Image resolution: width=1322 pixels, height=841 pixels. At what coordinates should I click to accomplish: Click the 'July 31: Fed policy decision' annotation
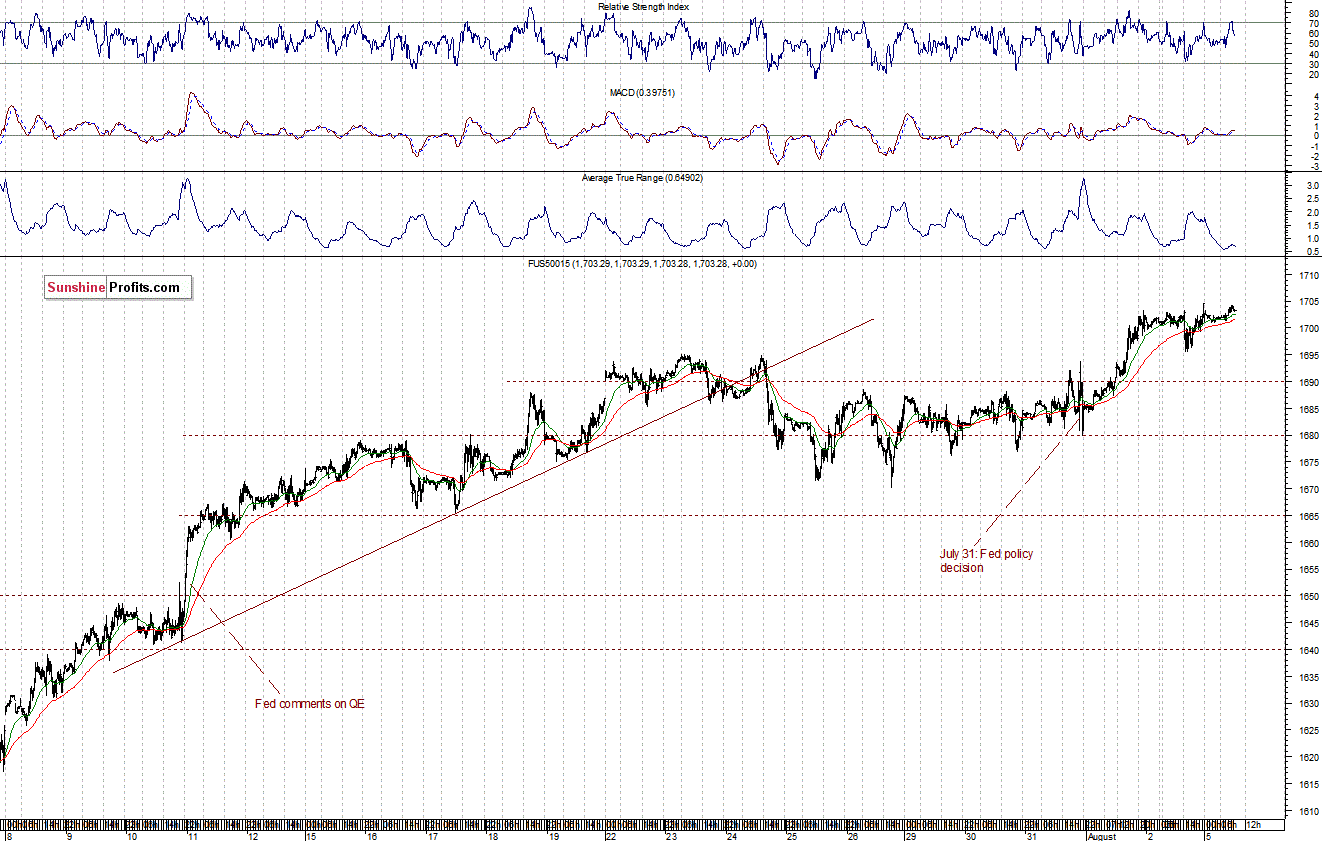(986, 561)
